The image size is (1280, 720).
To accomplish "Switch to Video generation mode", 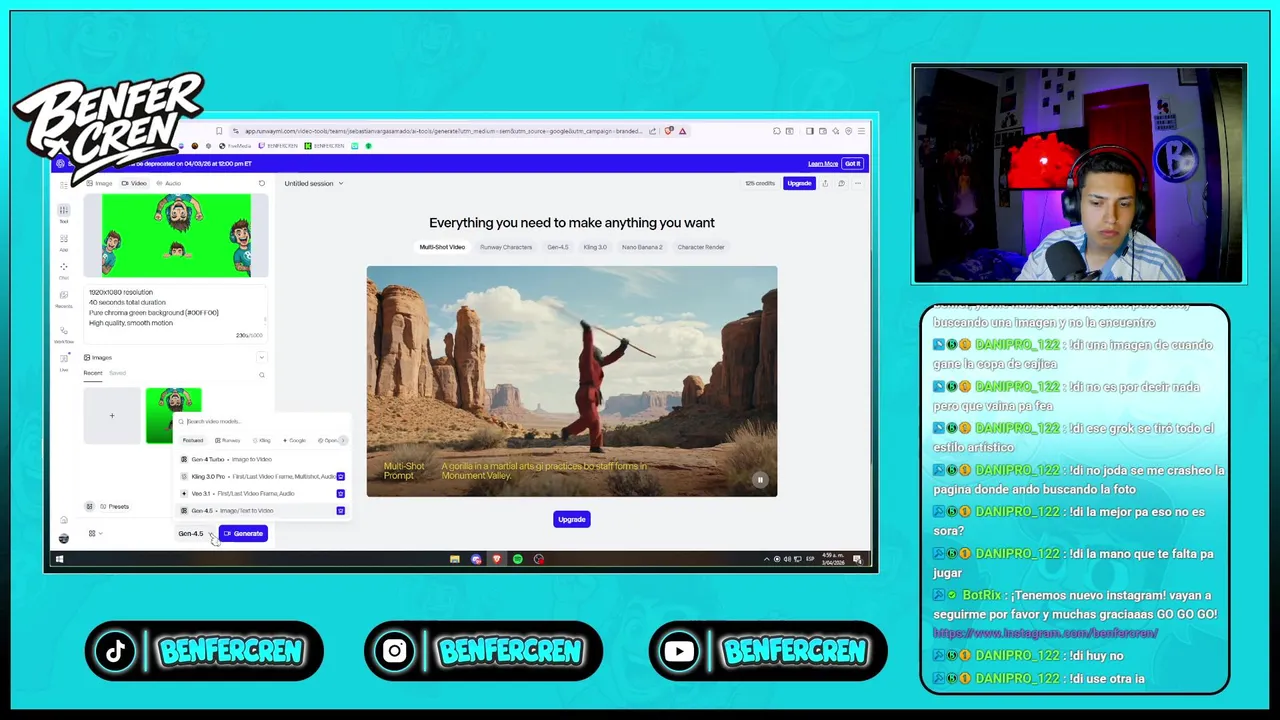I will (x=134, y=183).
